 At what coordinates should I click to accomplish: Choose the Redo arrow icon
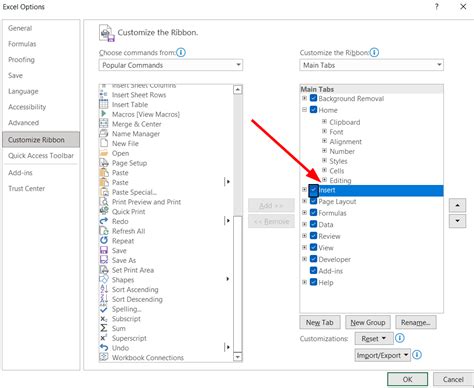[104, 221]
